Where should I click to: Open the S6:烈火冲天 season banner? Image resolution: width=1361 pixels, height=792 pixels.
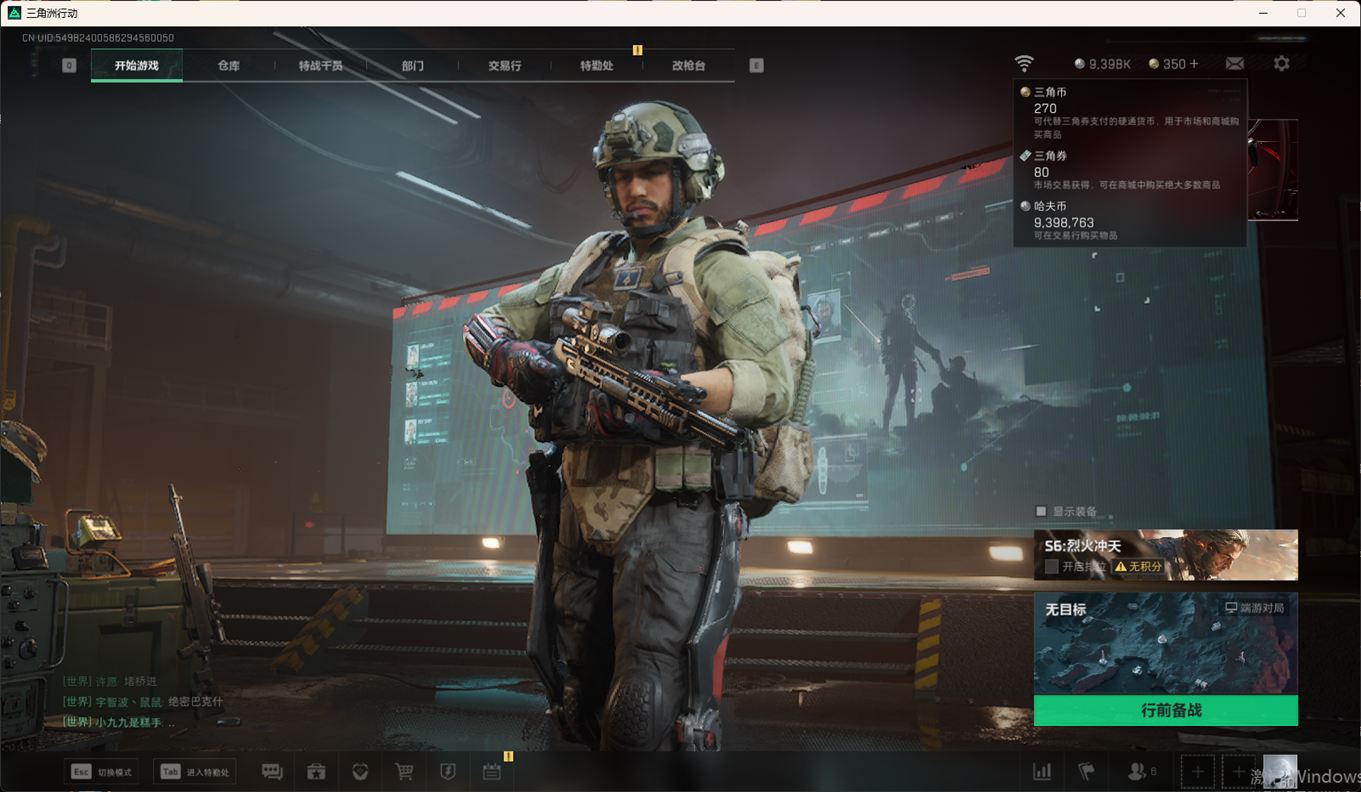1166,555
